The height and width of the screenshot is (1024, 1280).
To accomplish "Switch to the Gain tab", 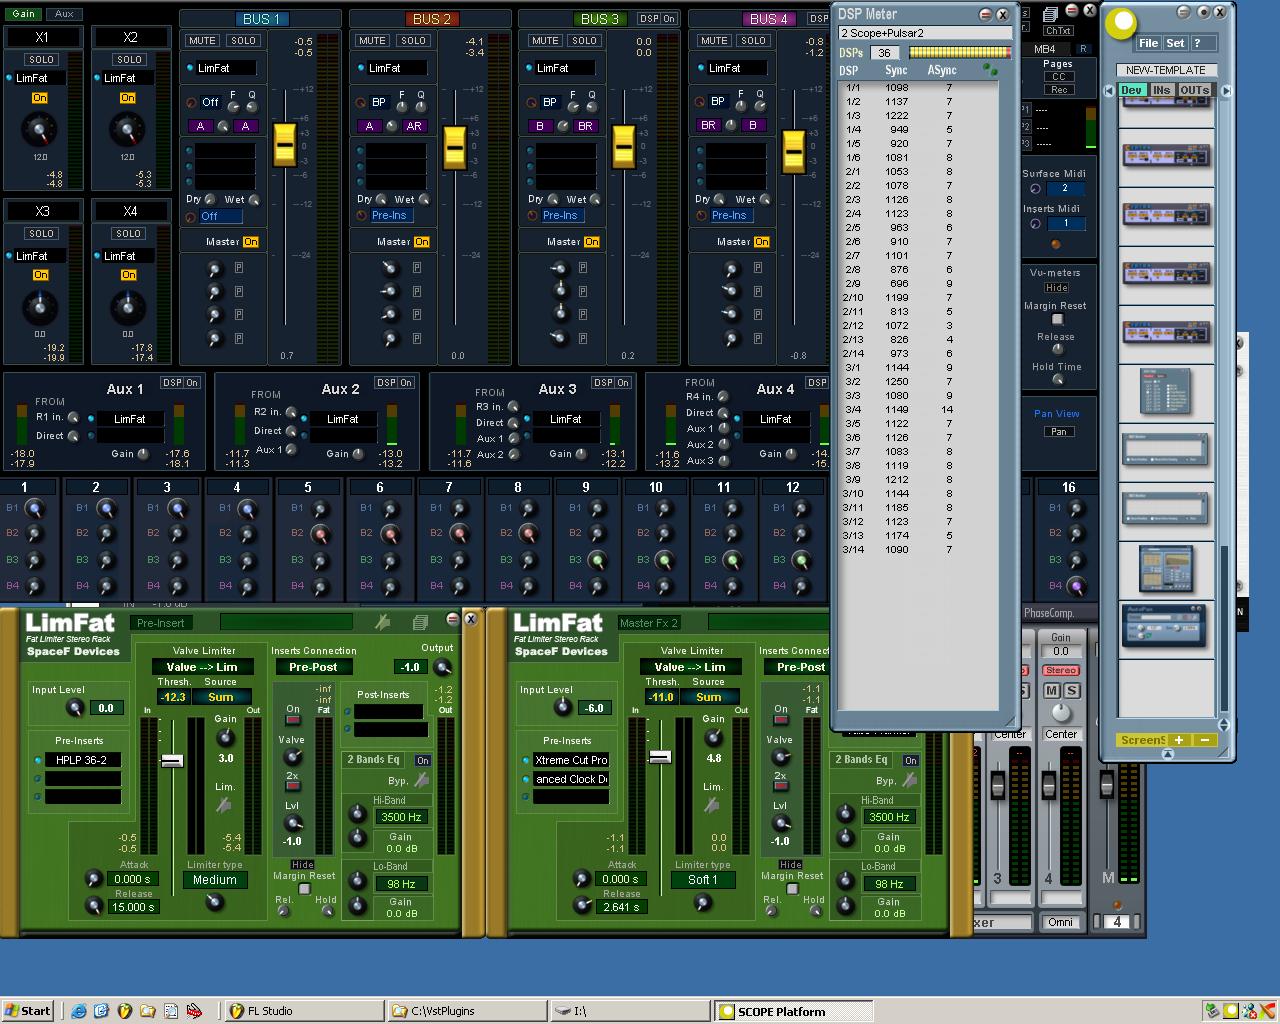I will pyautogui.click(x=23, y=14).
